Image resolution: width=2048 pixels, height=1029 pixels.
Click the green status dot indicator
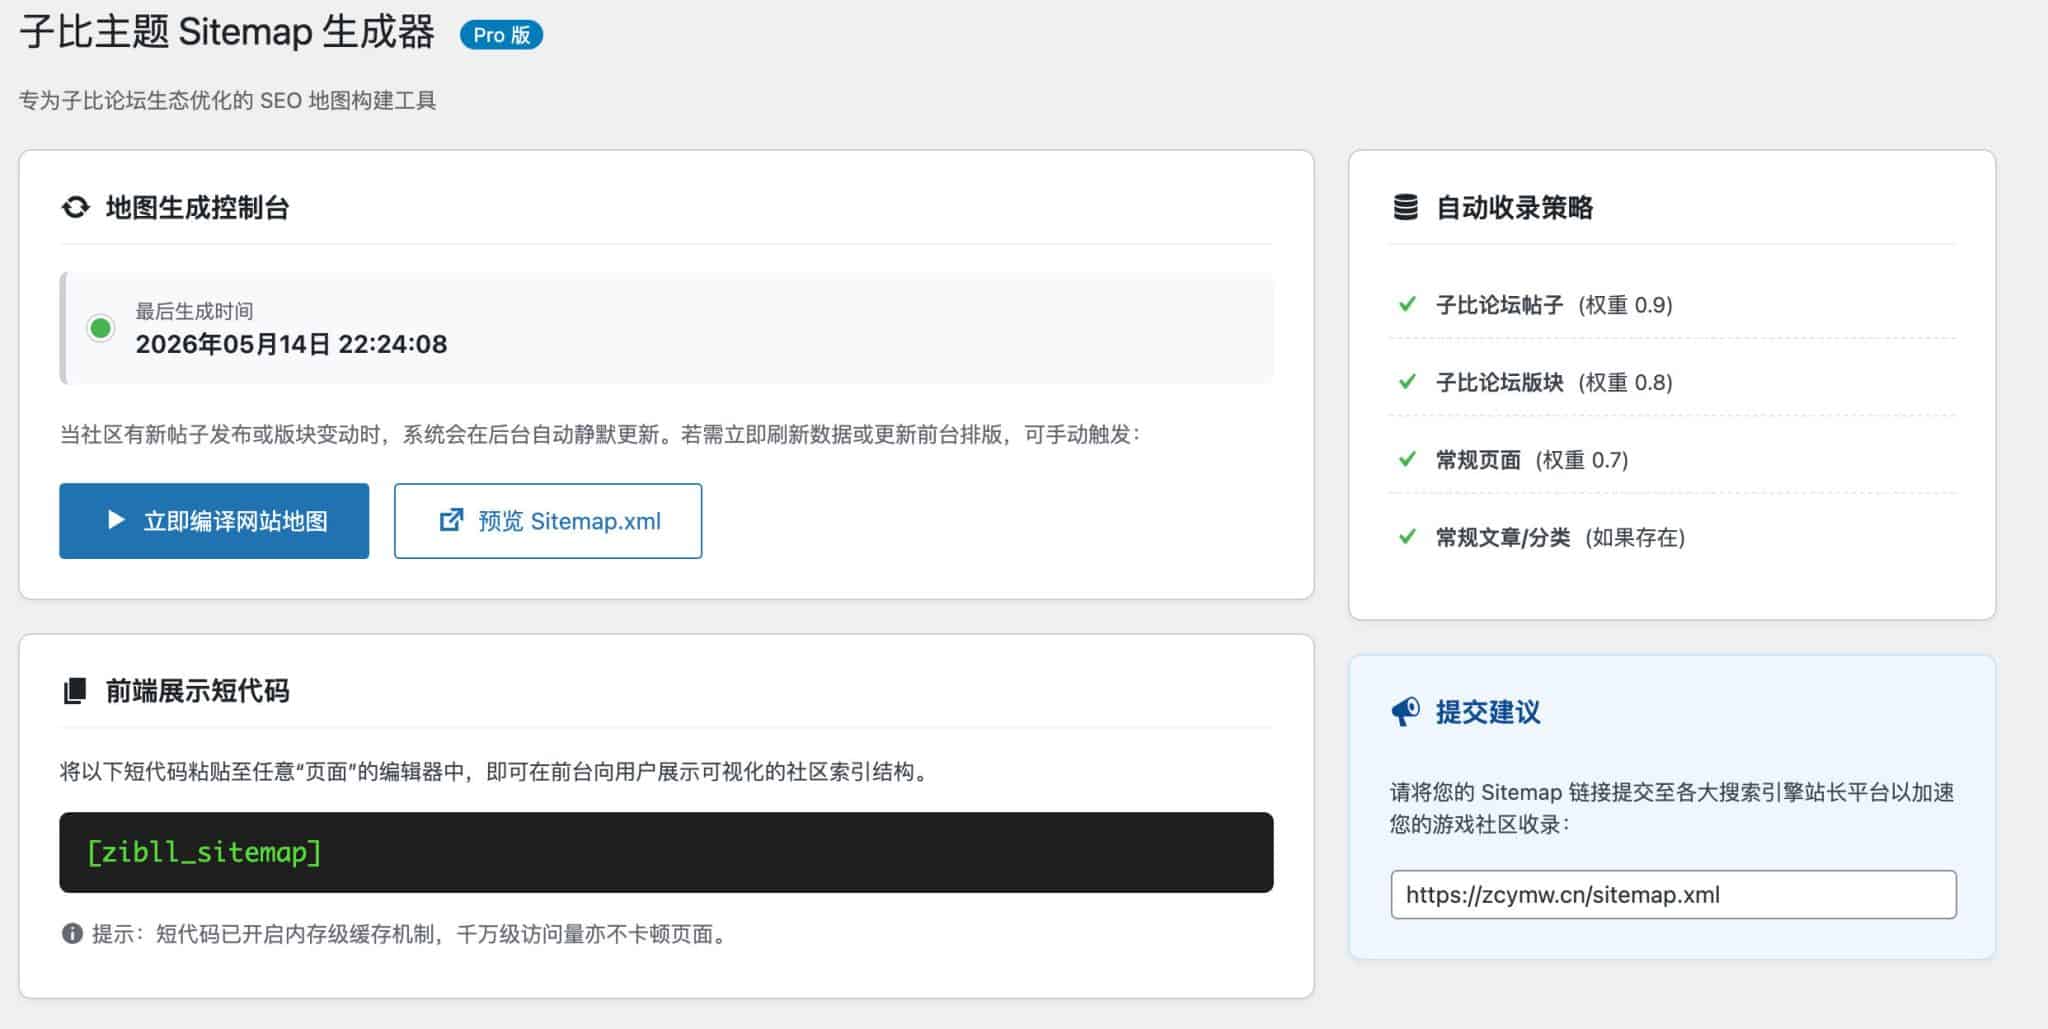(x=100, y=328)
